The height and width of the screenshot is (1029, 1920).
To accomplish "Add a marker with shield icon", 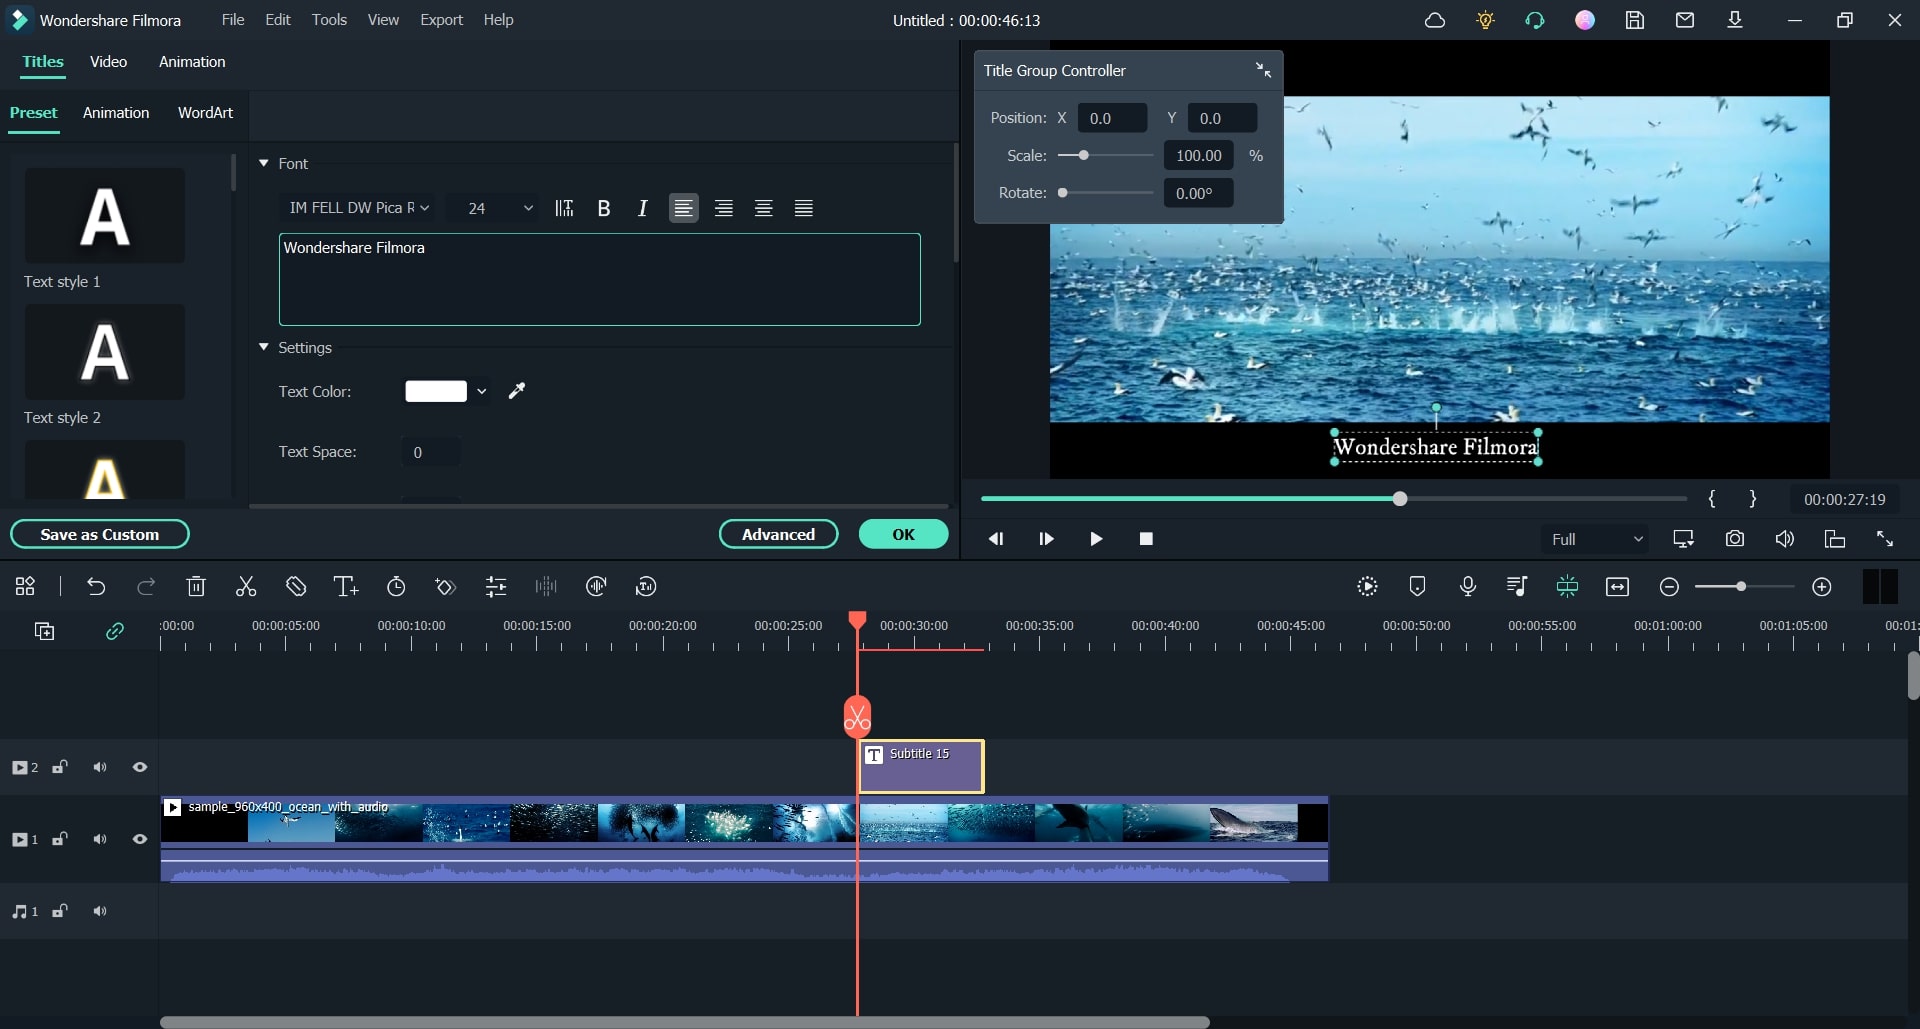I will (1417, 587).
